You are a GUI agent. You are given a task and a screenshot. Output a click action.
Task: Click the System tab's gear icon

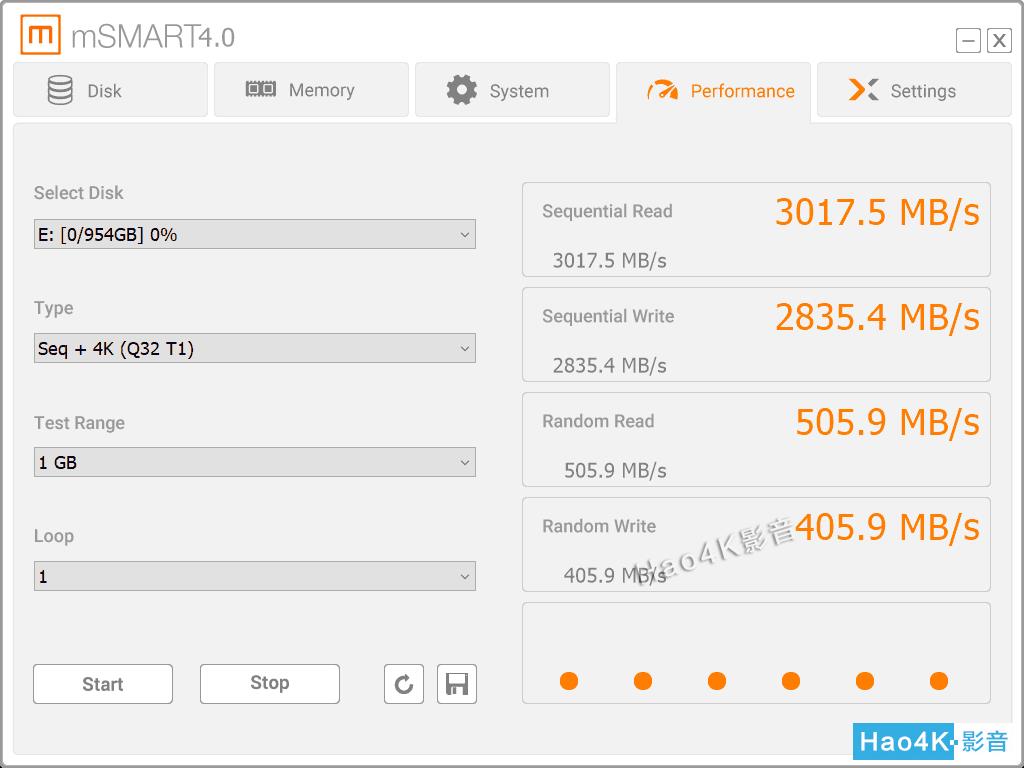pos(462,90)
